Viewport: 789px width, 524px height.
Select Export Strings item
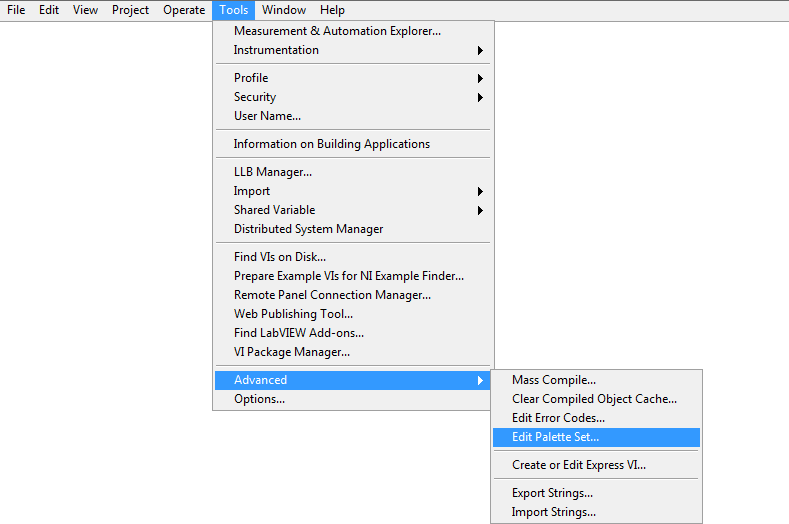click(x=552, y=493)
